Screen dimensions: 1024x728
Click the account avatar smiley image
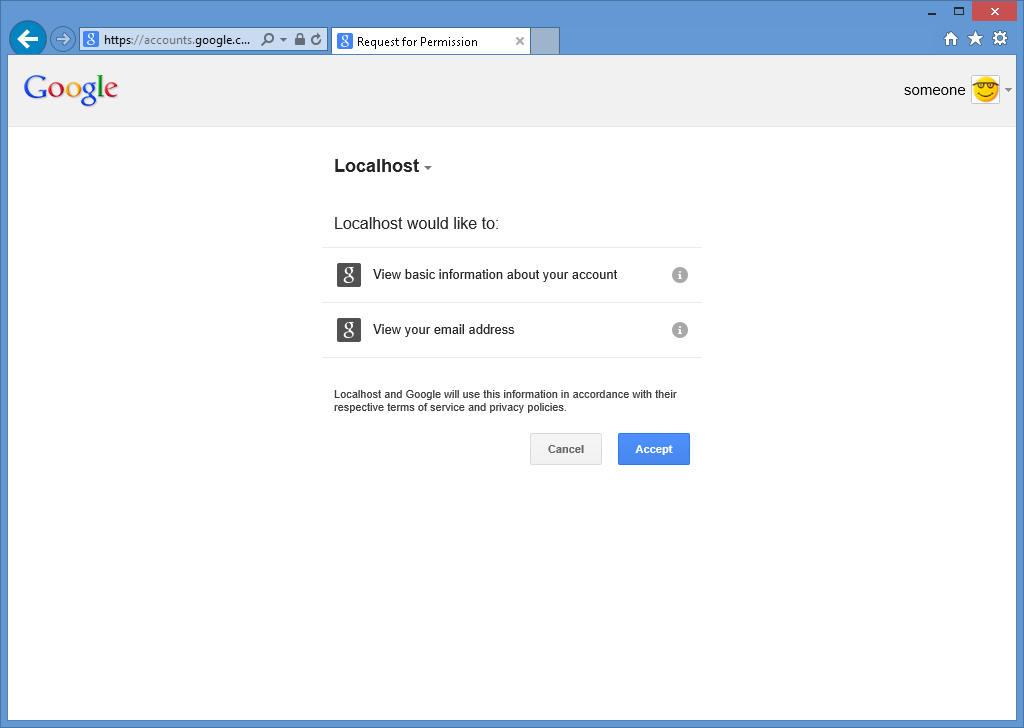click(x=985, y=89)
